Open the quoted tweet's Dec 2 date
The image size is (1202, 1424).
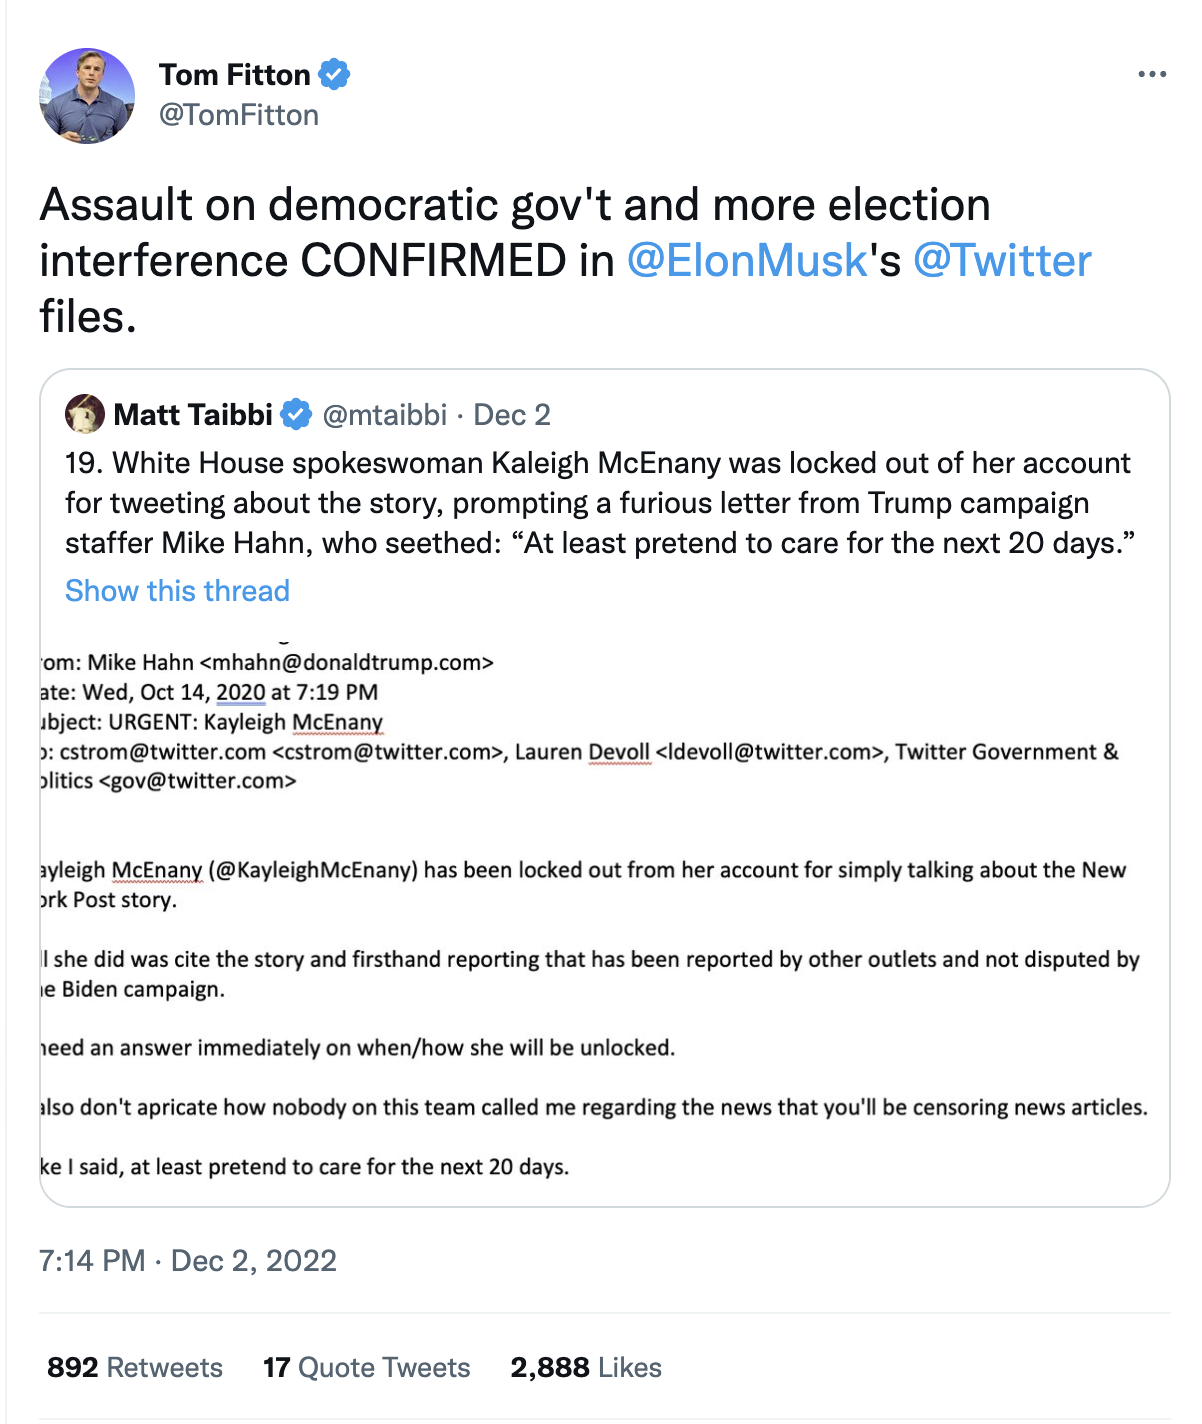point(511,414)
